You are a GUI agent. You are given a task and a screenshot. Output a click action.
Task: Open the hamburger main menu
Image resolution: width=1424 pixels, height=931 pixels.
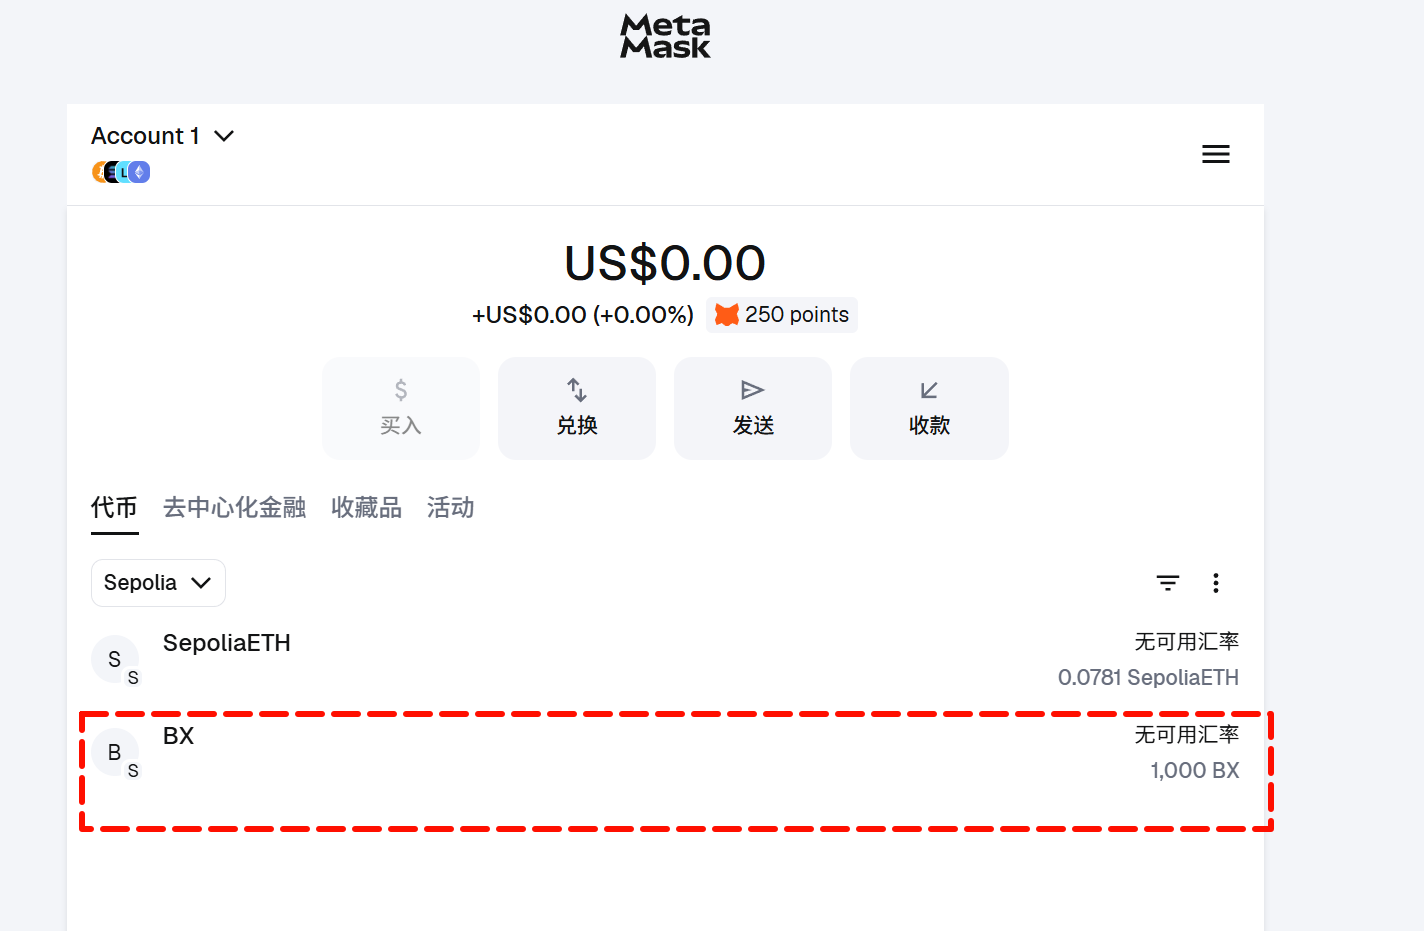(x=1215, y=154)
